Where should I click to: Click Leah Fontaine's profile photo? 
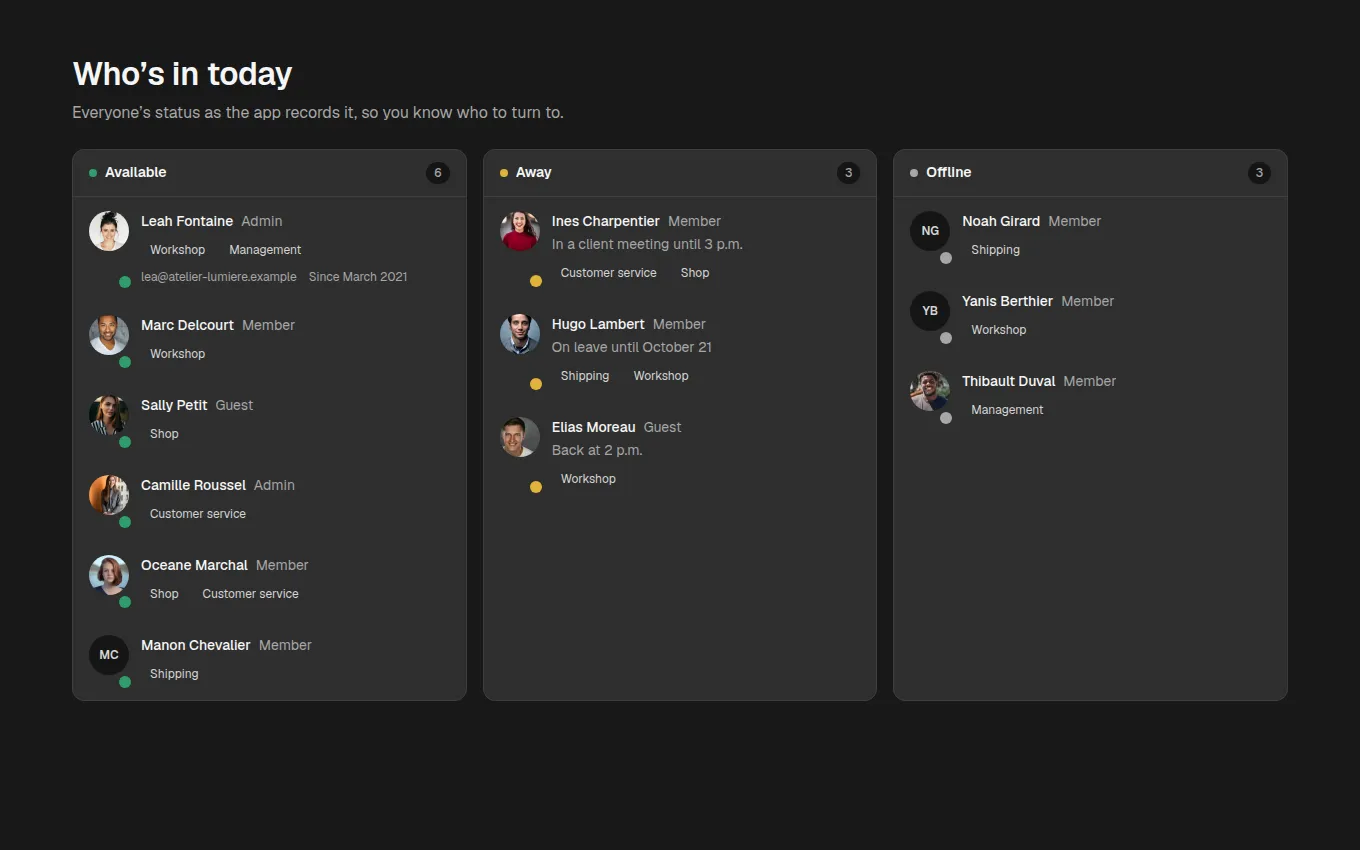(x=109, y=231)
